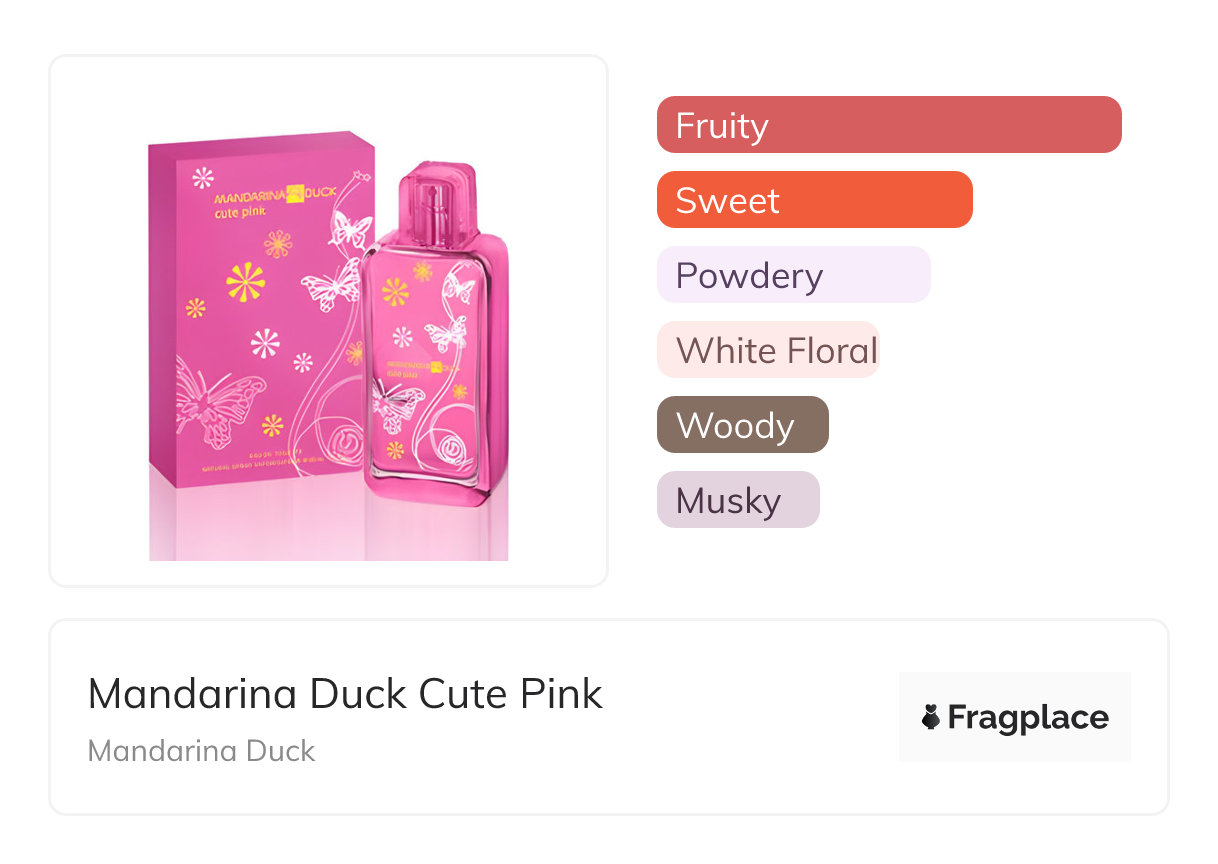
Task: Click the white asterisk flower atop the box
Action: click(x=203, y=178)
